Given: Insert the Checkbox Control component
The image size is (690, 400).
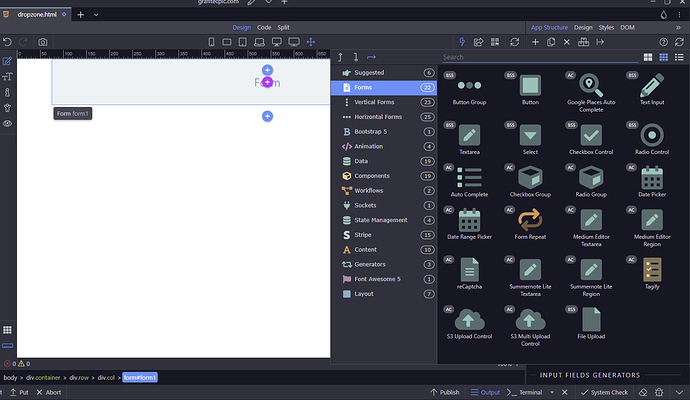Looking at the screenshot, I should 591,139.
